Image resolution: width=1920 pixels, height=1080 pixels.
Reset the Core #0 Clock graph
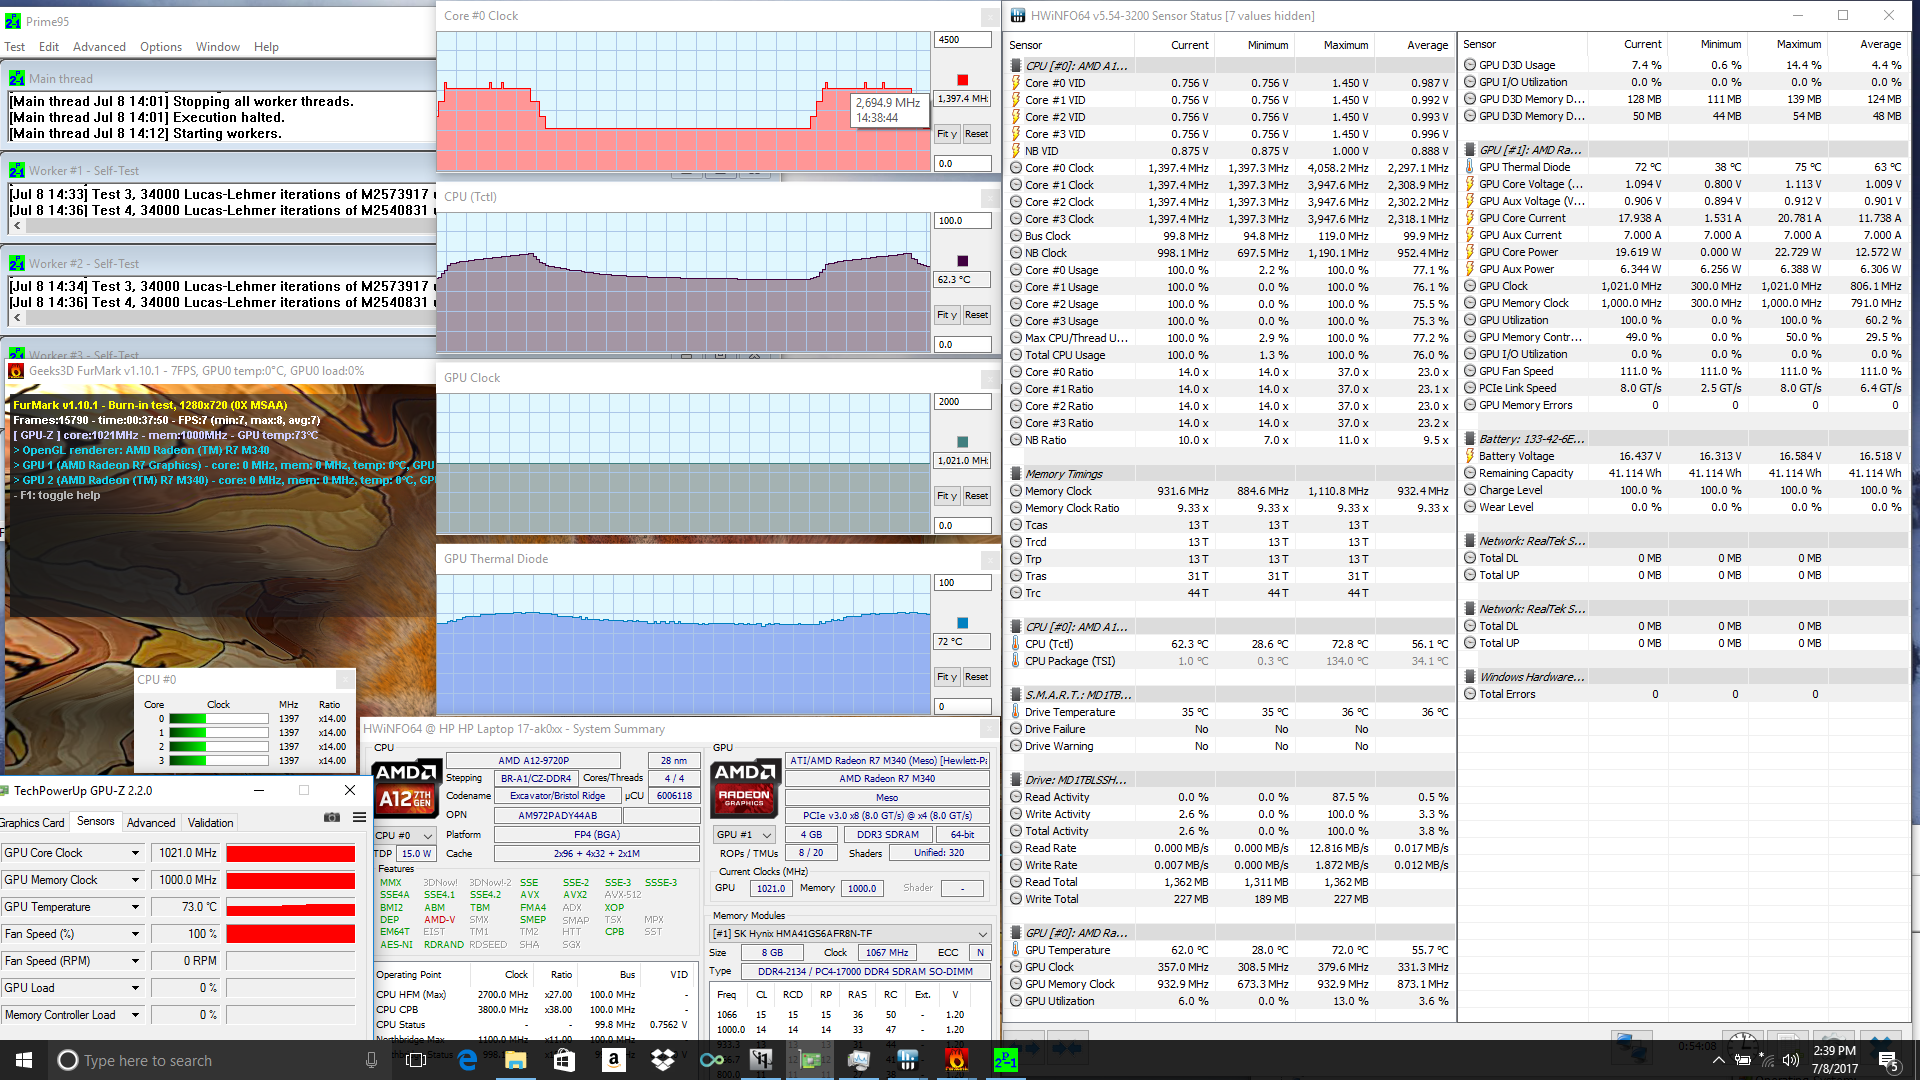[977, 134]
